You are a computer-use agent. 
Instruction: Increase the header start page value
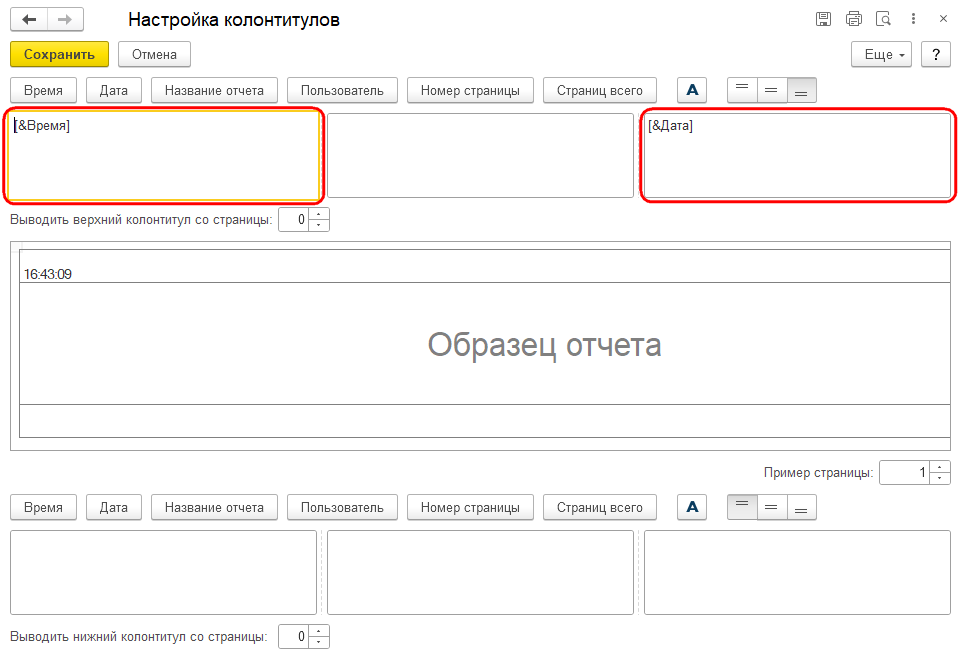point(318,214)
